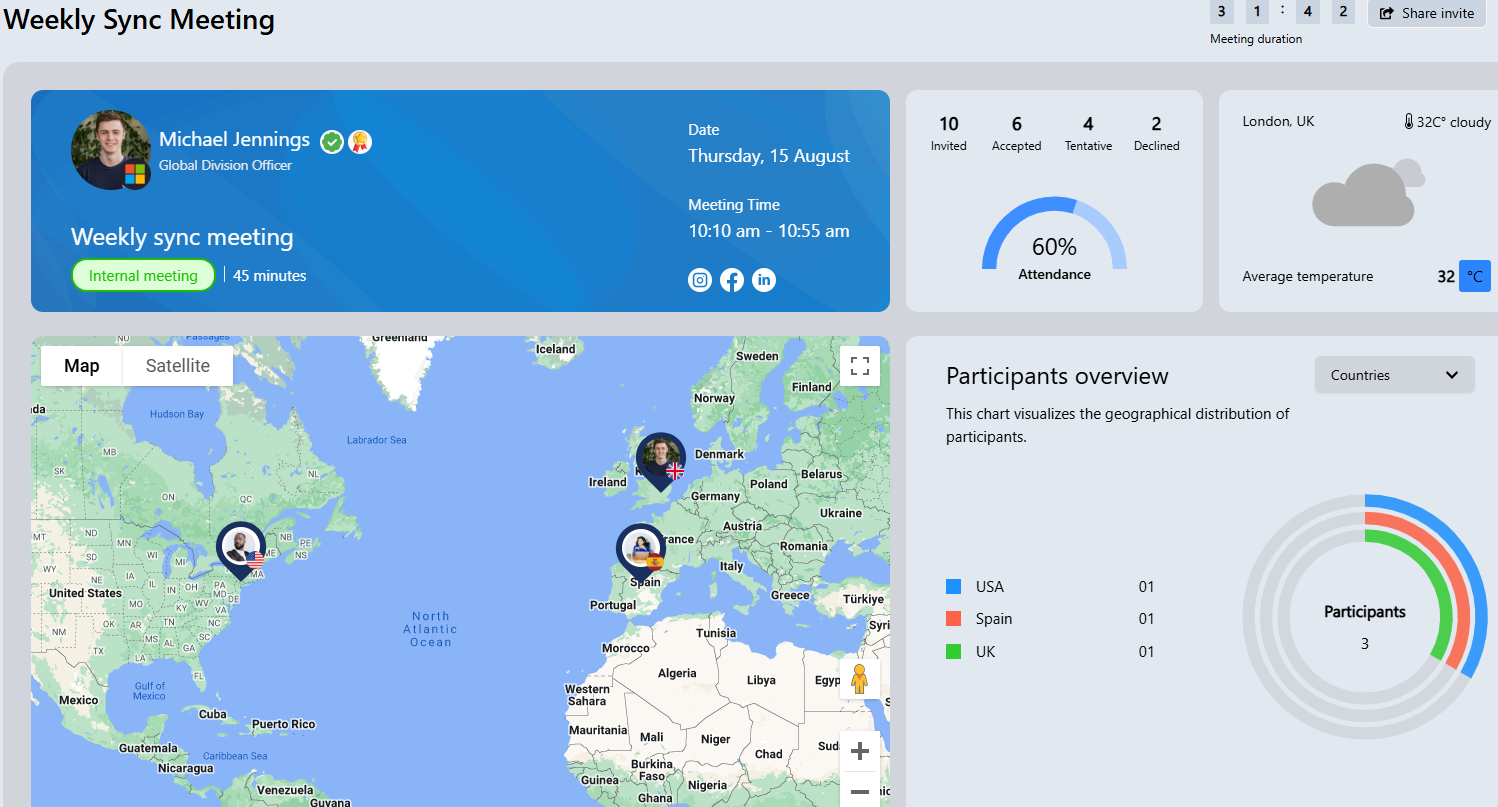Switch to the Satellite view tab
Screen dimensions: 1498x807
[x=178, y=366]
